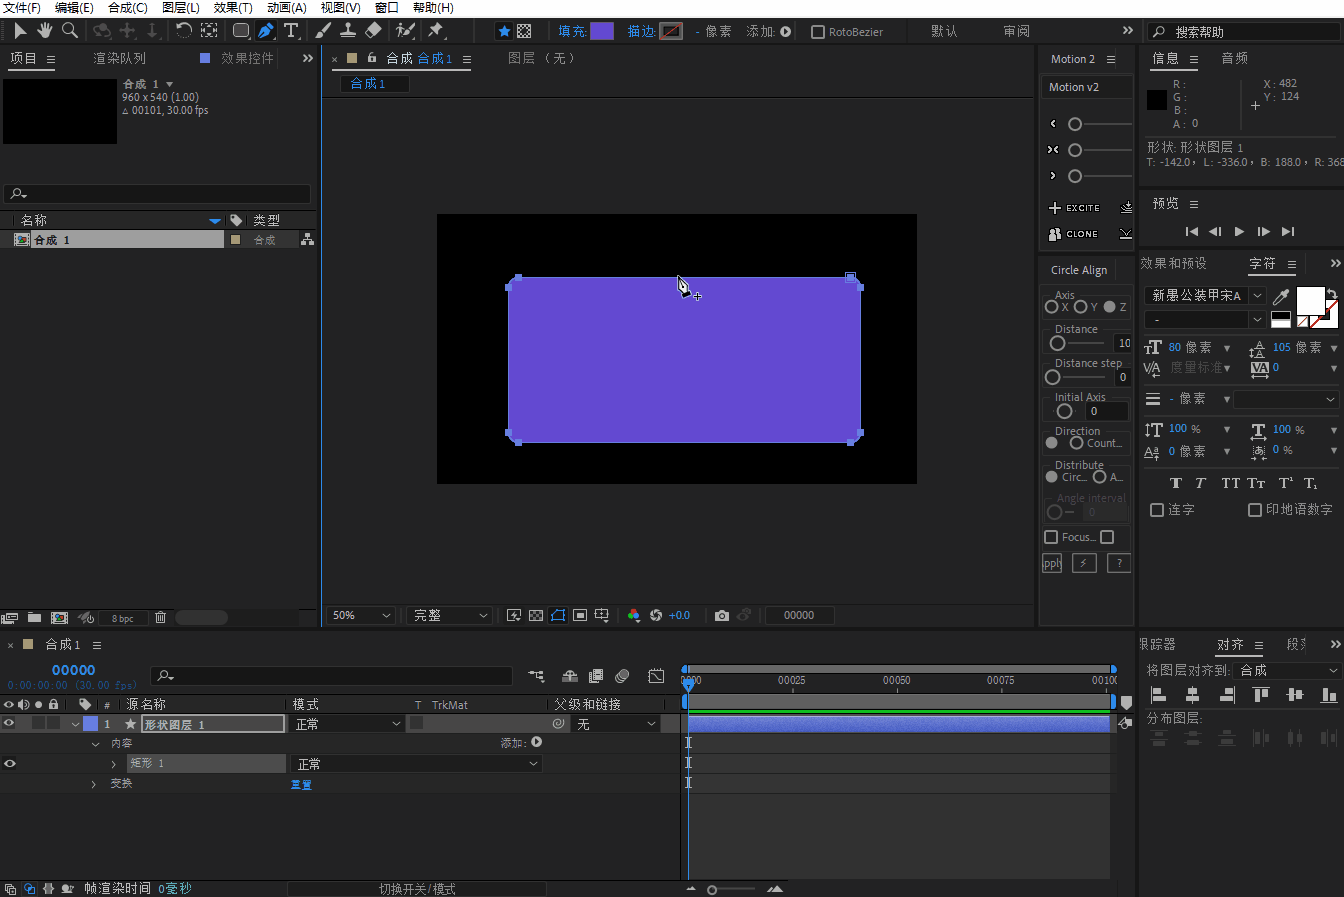The height and width of the screenshot is (897, 1344).
Task: Hide the 形状图层 1 layer
Action: 9,723
